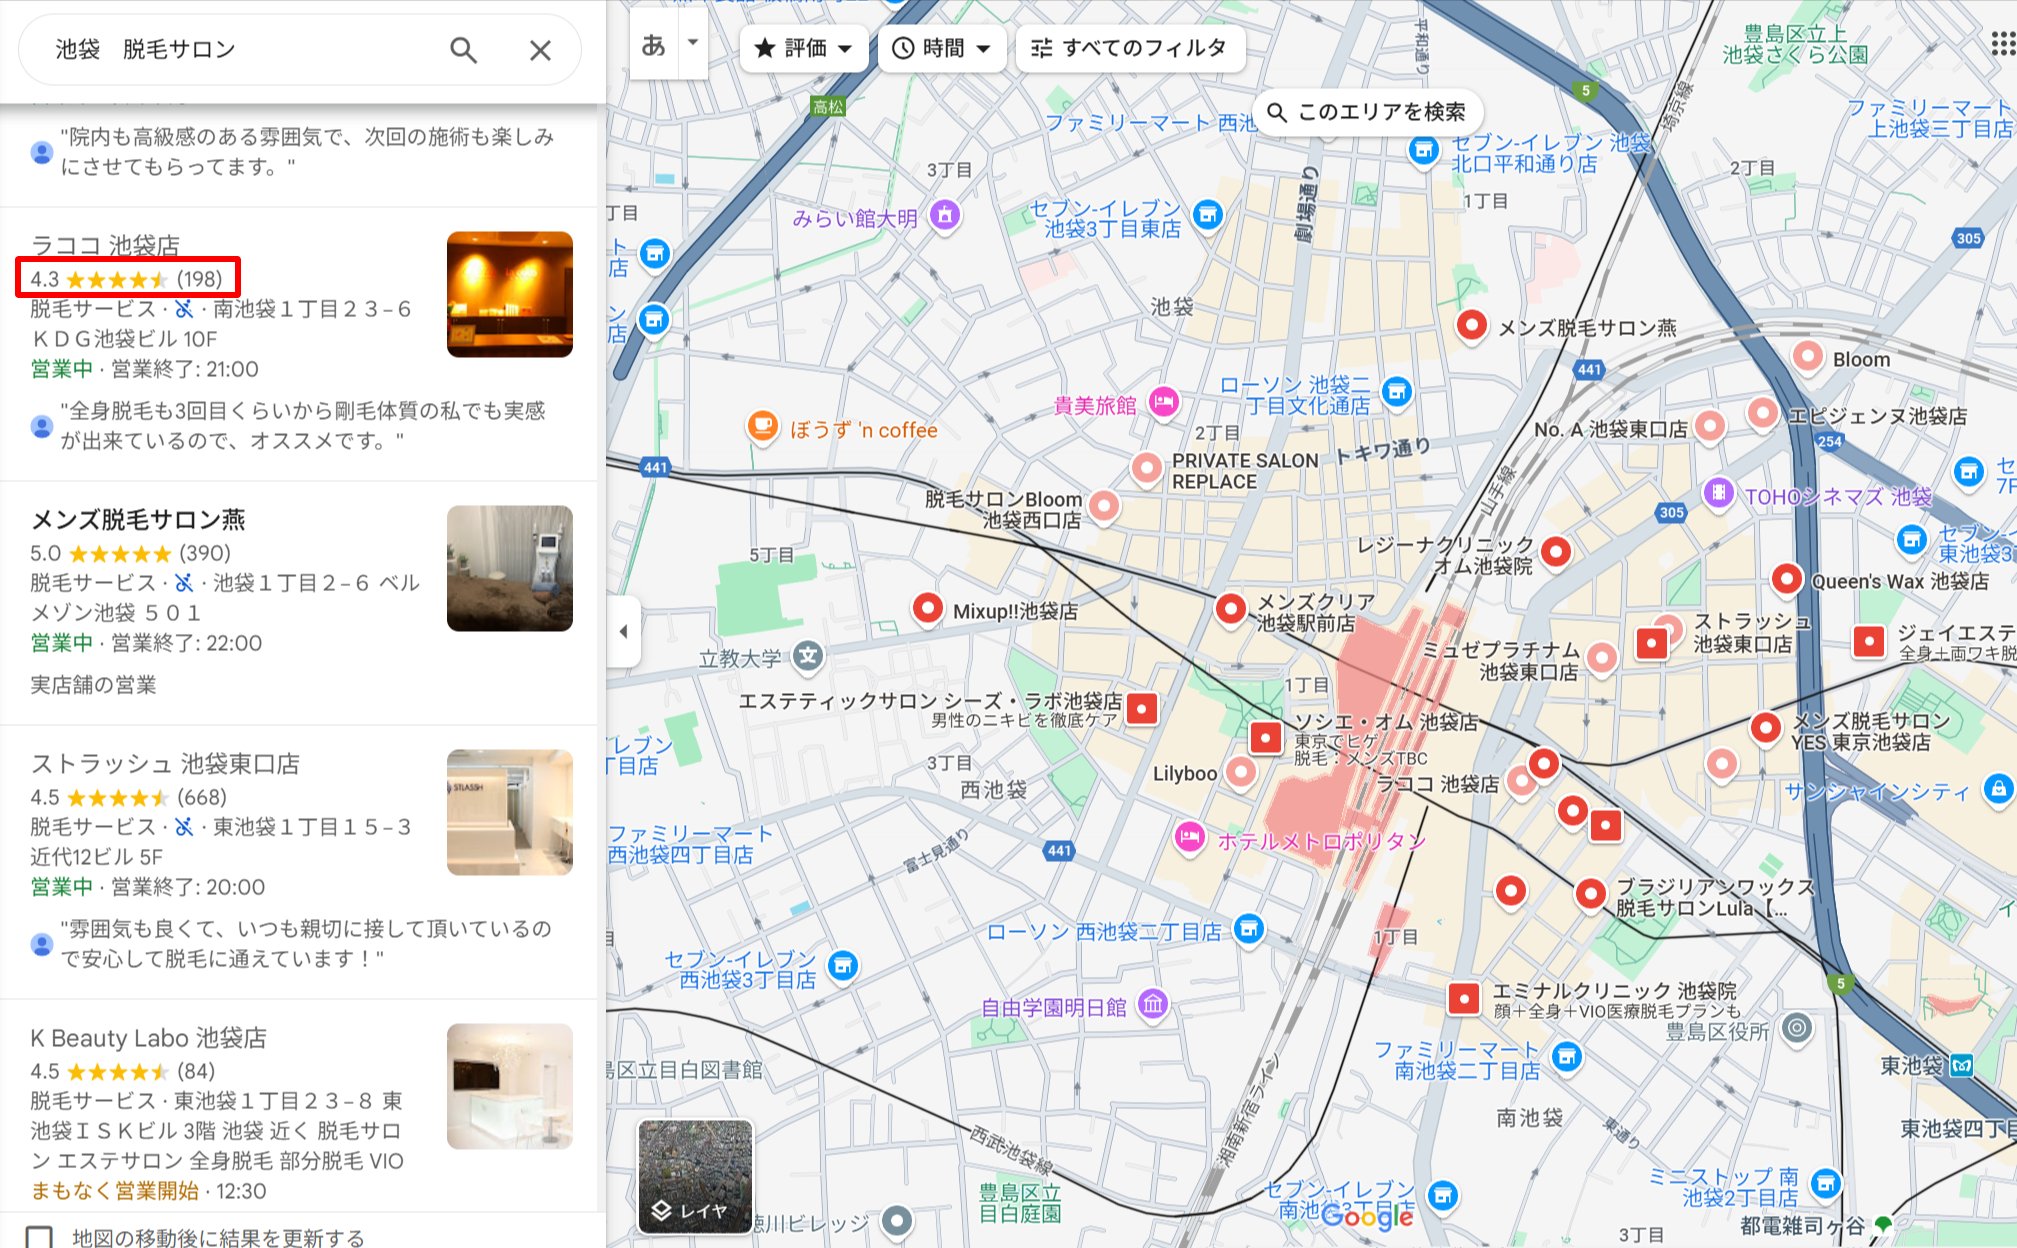The image size is (2017, 1248).
Task: Click the ラココ 池袋店 orange photo thumbnail
Action: [510, 294]
